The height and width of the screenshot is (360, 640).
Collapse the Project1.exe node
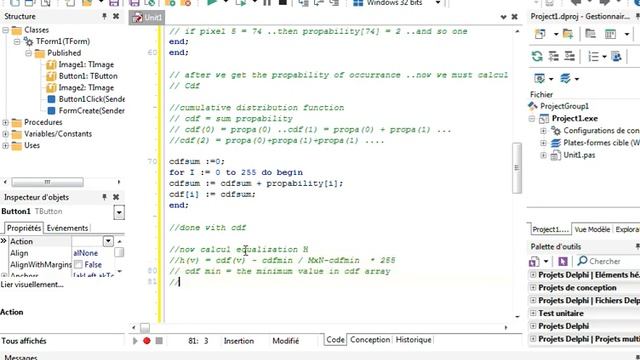tap(531, 119)
